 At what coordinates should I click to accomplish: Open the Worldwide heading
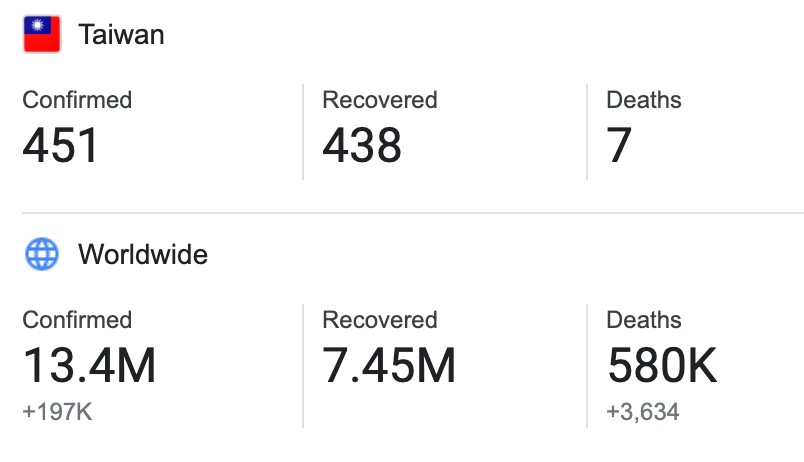click(143, 254)
